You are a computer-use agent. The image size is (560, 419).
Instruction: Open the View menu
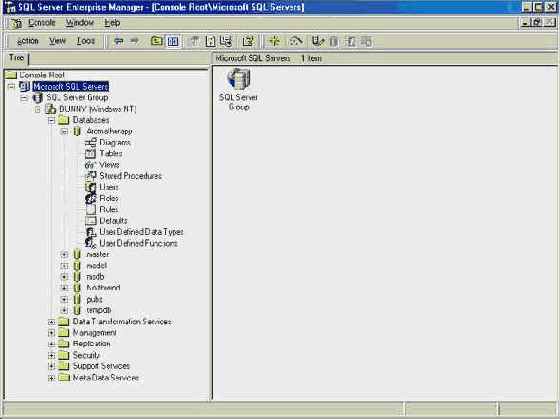[x=57, y=41]
